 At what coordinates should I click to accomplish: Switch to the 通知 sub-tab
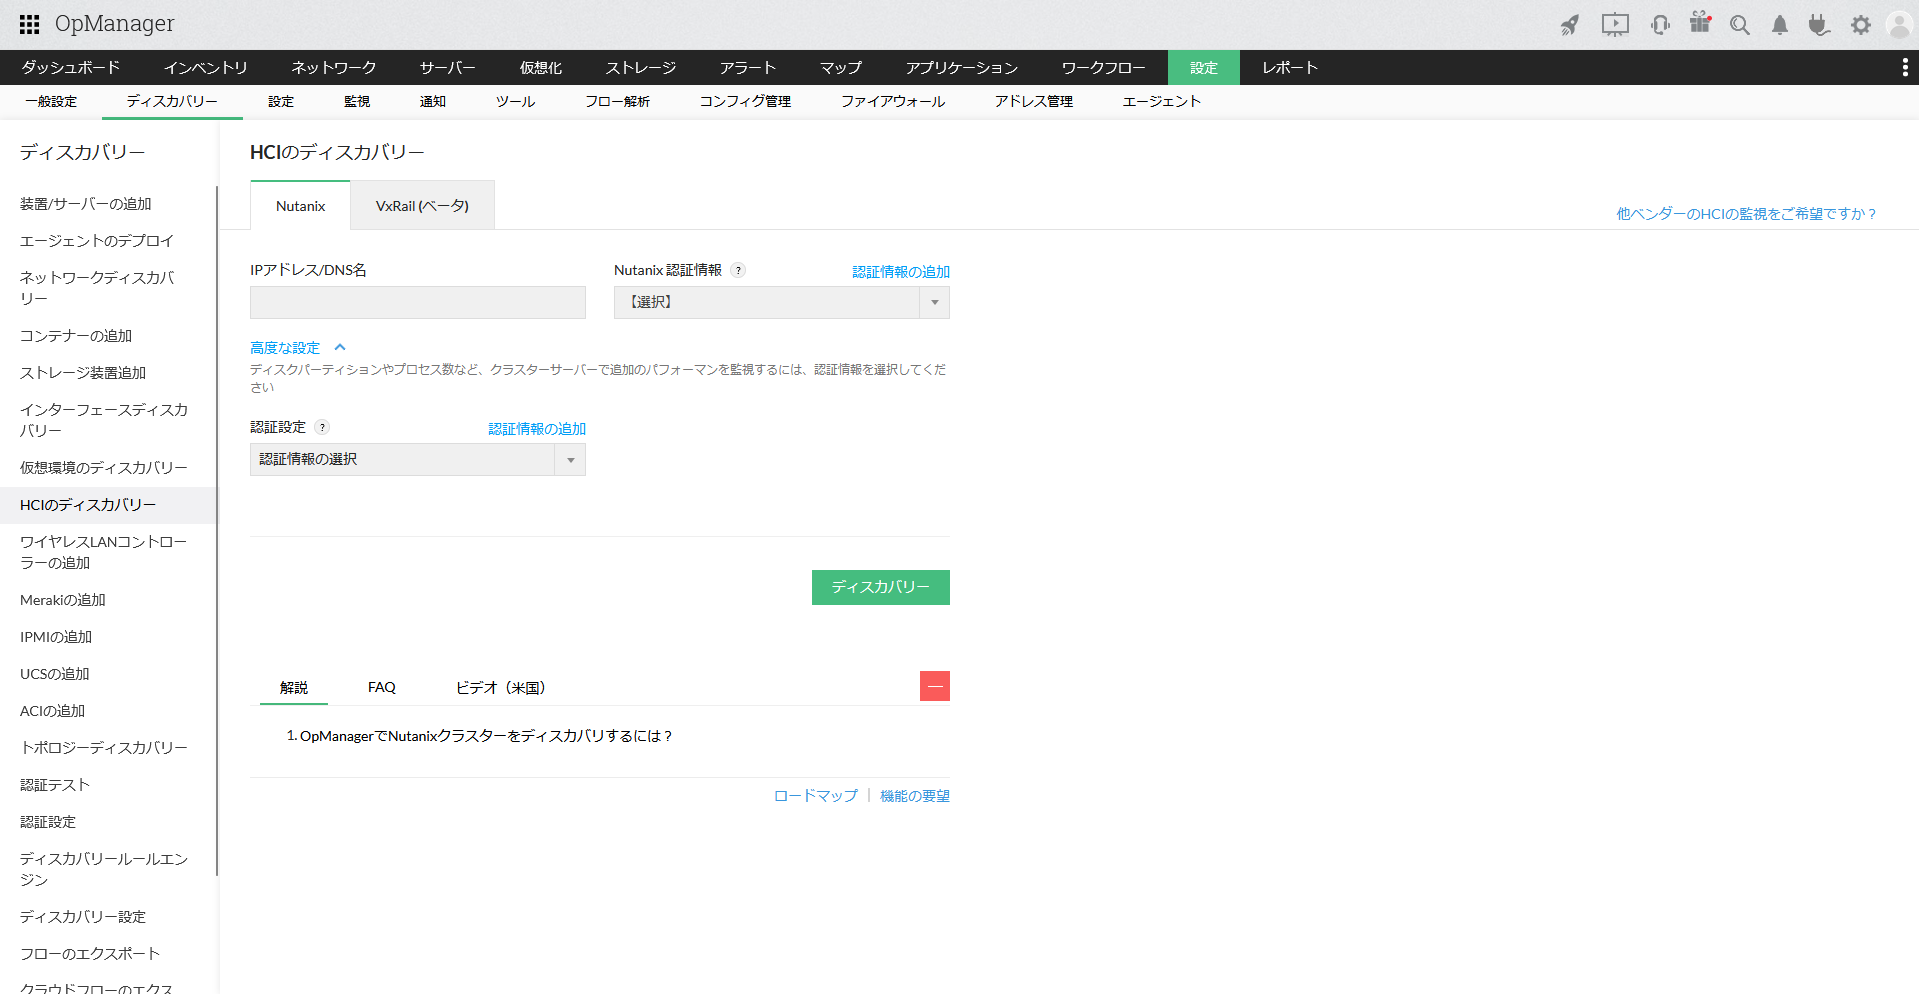click(433, 102)
